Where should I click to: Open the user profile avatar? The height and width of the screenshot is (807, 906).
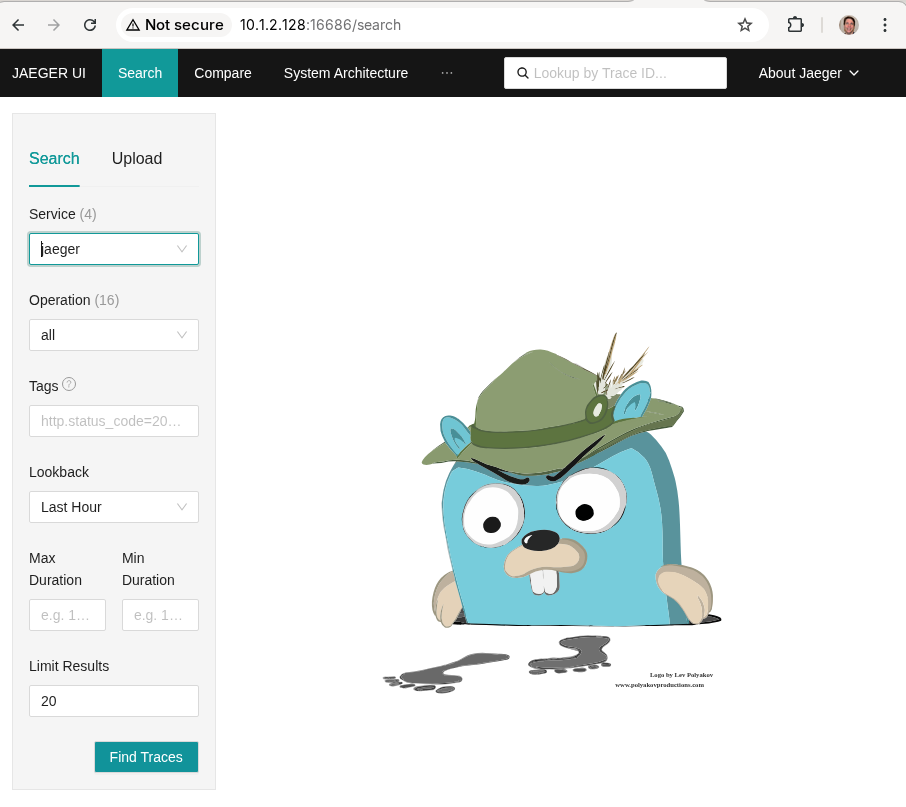(x=848, y=25)
